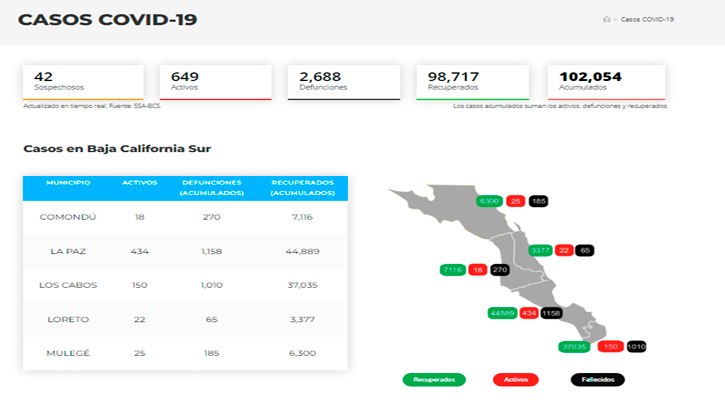Click the 150 activos table cell

(140, 285)
